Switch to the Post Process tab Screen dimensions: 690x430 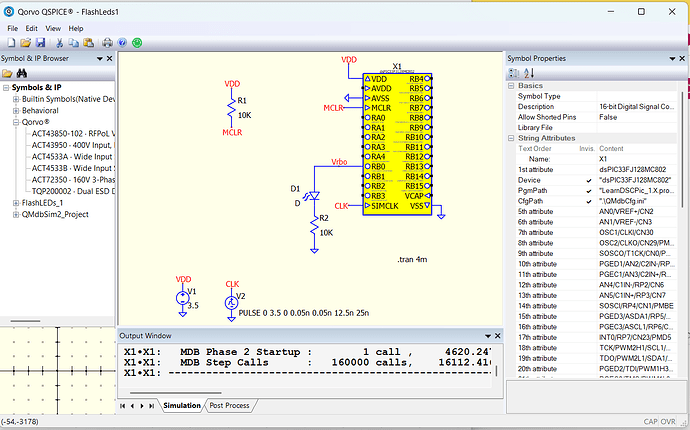tap(229, 405)
